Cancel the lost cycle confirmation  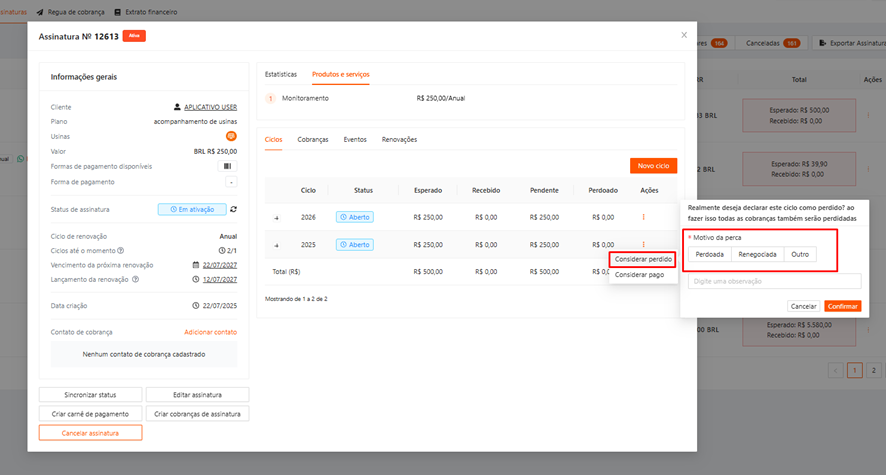click(x=804, y=306)
